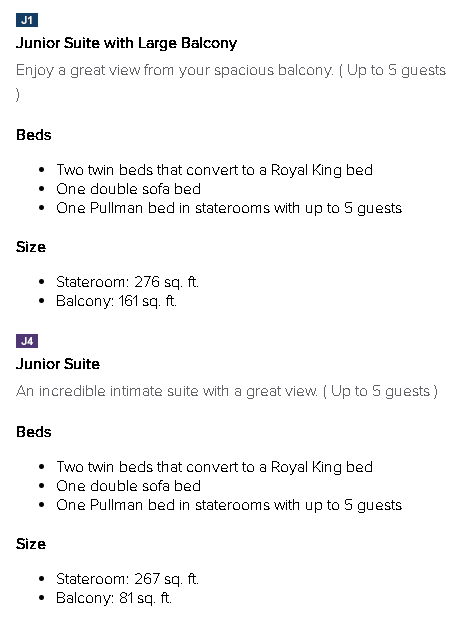Click Balcony: 81 sq. ft. item
The width and height of the screenshot is (461, 618).
point(114,598)
